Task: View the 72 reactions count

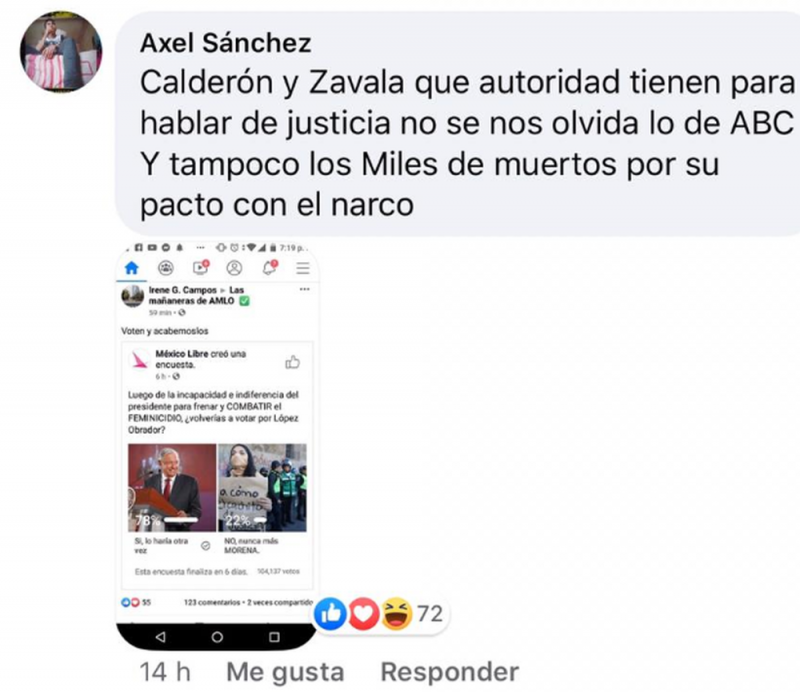Action: click(x=430, y=613)
